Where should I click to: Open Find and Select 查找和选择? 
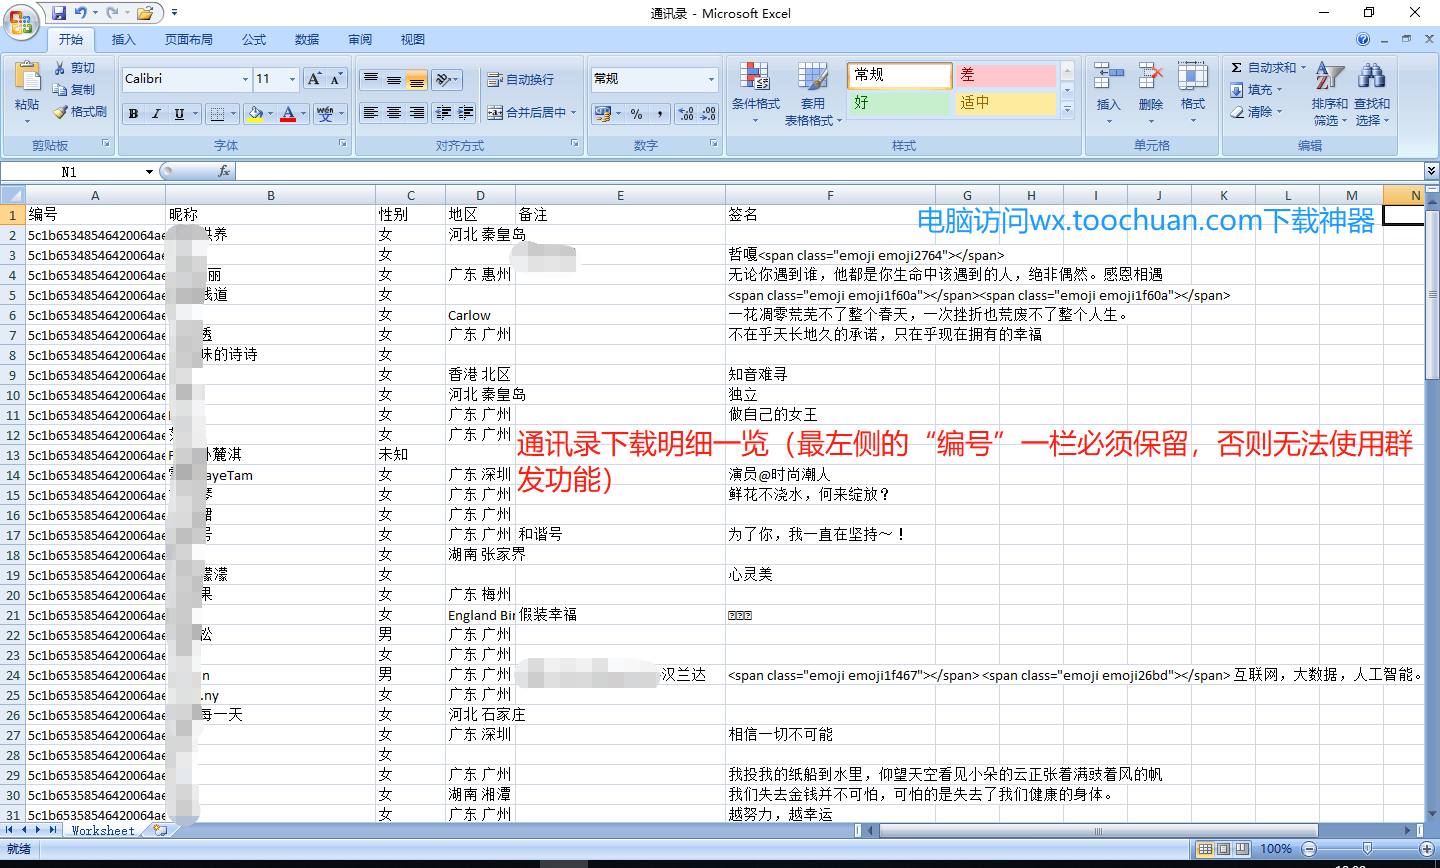(x=1372, y=92)
